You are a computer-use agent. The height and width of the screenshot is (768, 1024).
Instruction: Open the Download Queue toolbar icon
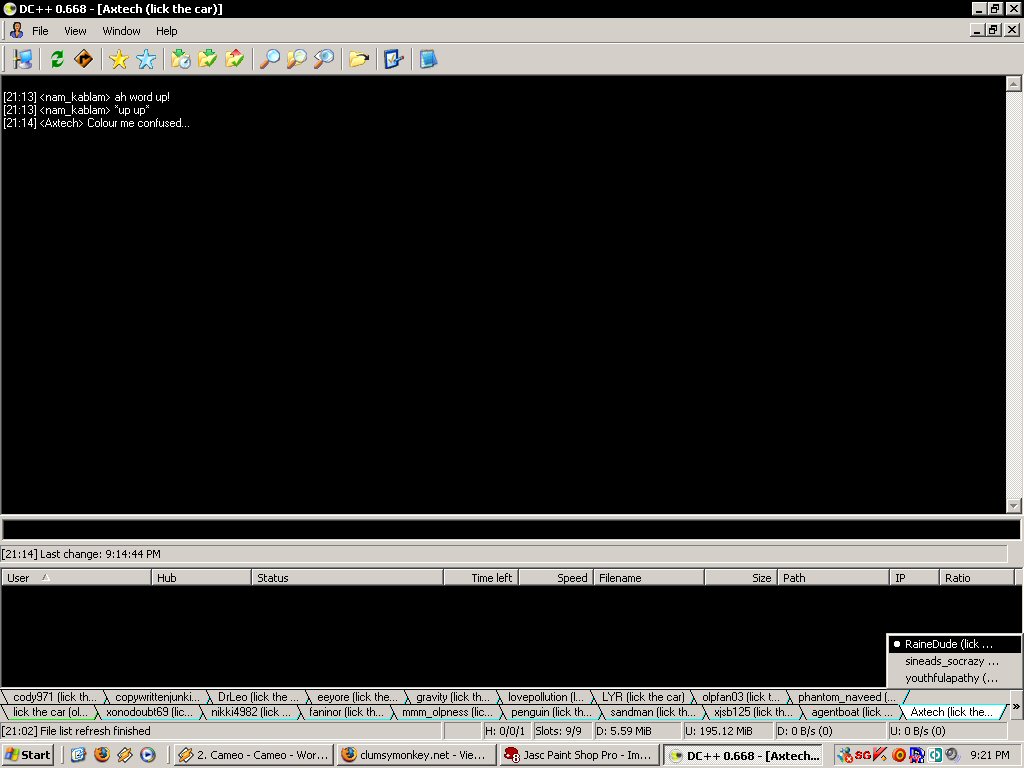(181, 59)
